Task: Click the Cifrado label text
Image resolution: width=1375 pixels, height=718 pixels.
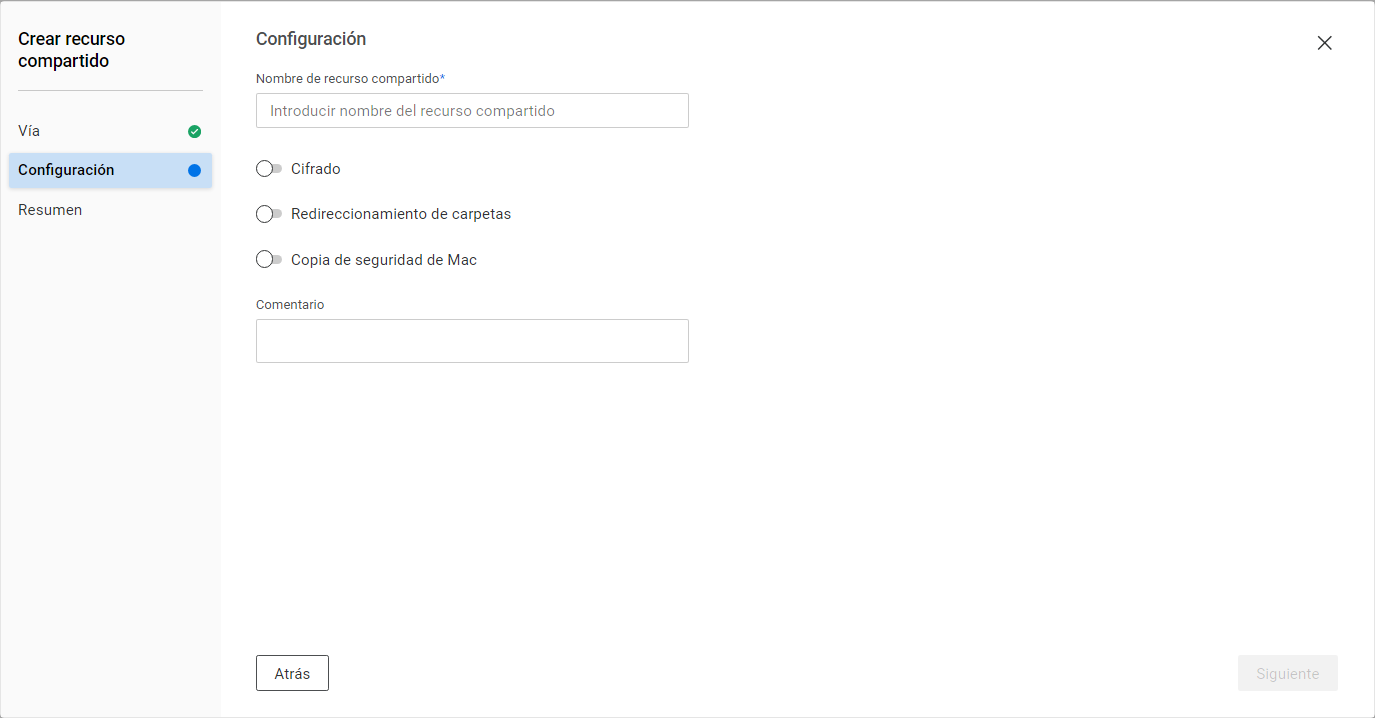Action: 316,169
